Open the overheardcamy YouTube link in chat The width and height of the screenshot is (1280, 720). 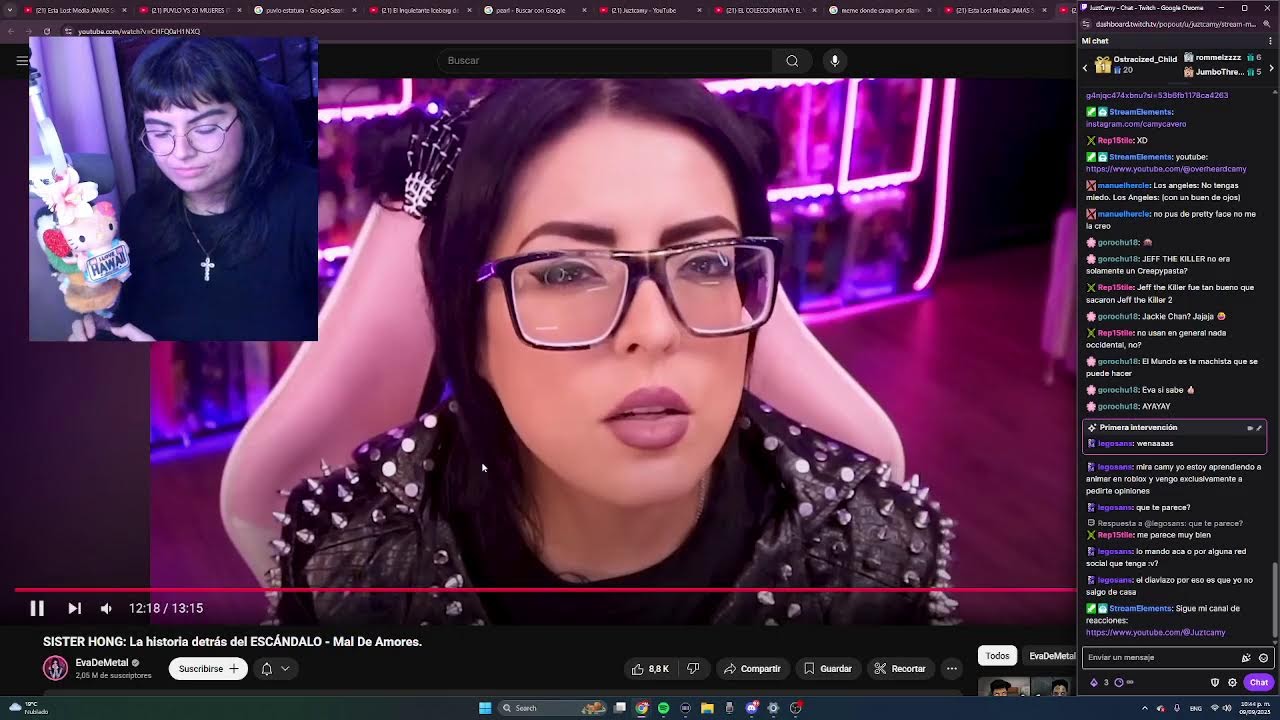pos(1166,169)
